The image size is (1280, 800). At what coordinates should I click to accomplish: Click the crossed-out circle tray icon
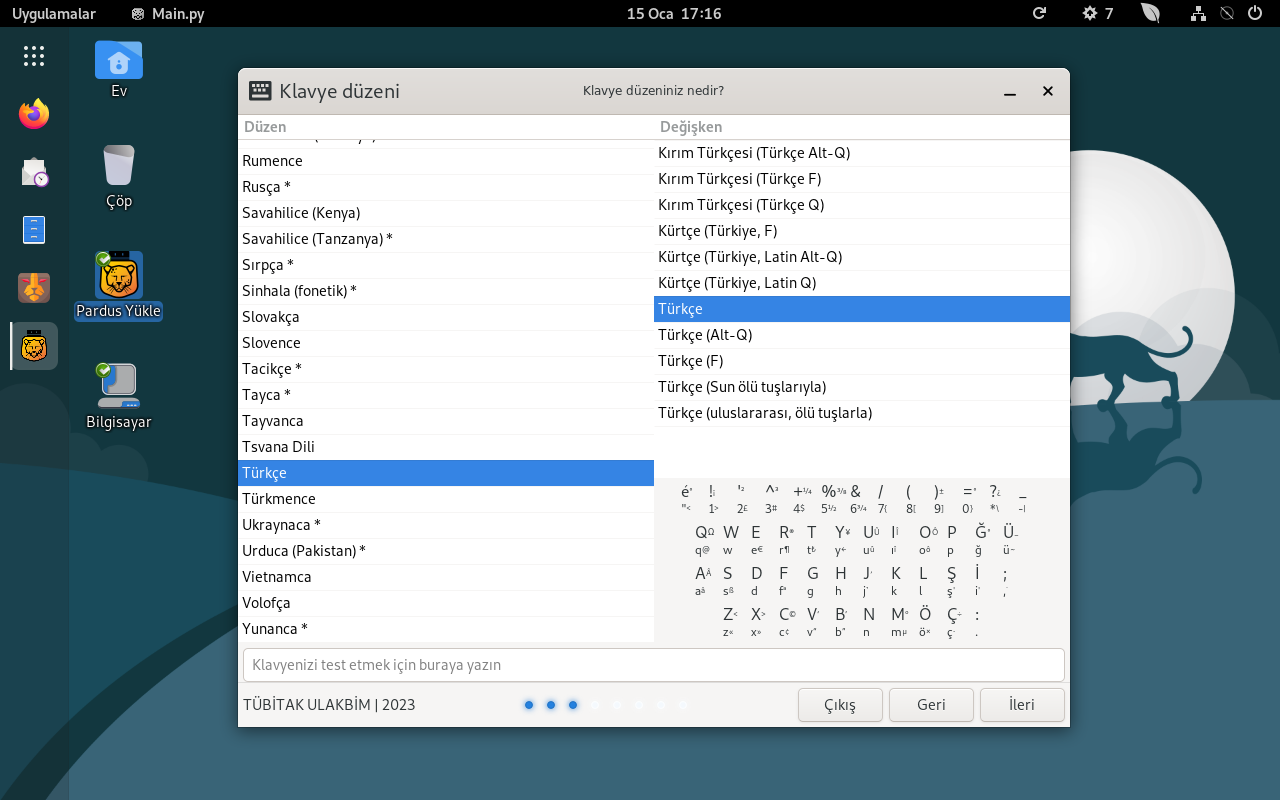1227,13
